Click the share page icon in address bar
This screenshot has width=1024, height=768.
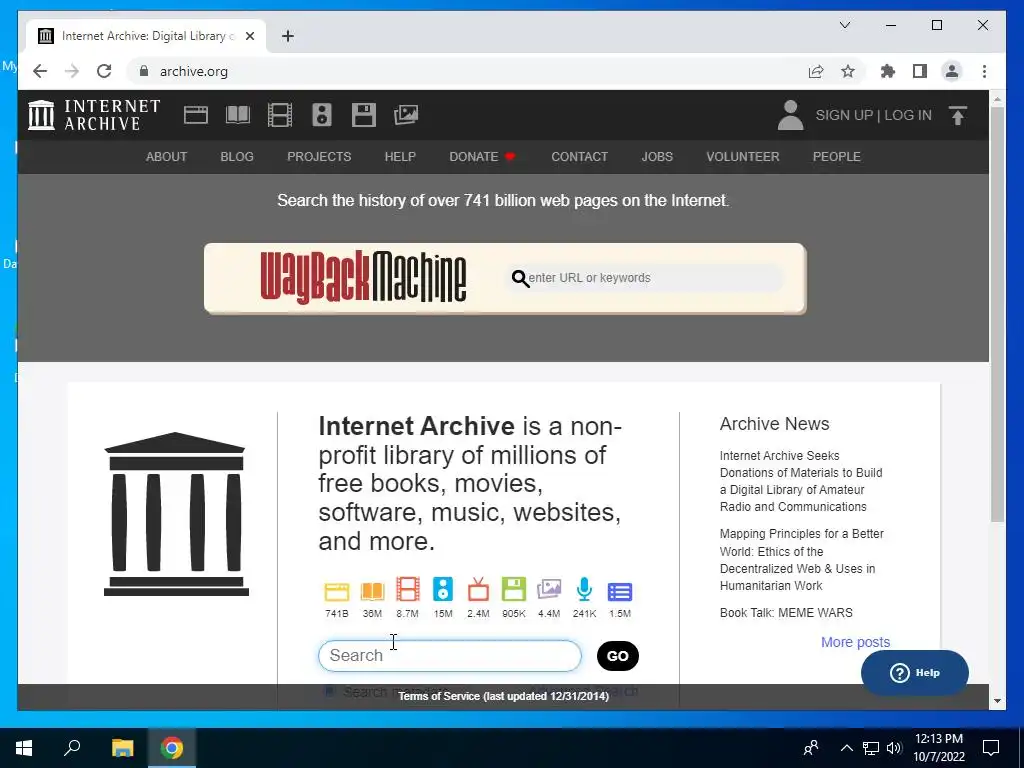tap(816, 71)
